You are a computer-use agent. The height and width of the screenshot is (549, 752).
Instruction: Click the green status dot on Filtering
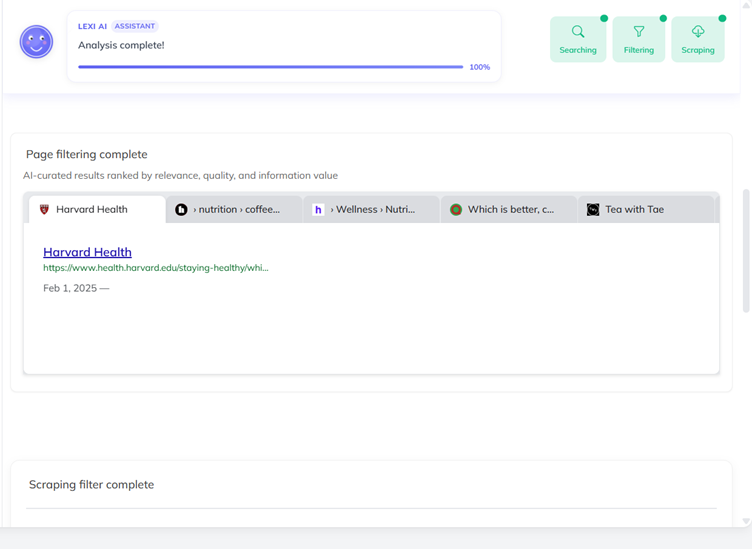(x=663, y=18)
